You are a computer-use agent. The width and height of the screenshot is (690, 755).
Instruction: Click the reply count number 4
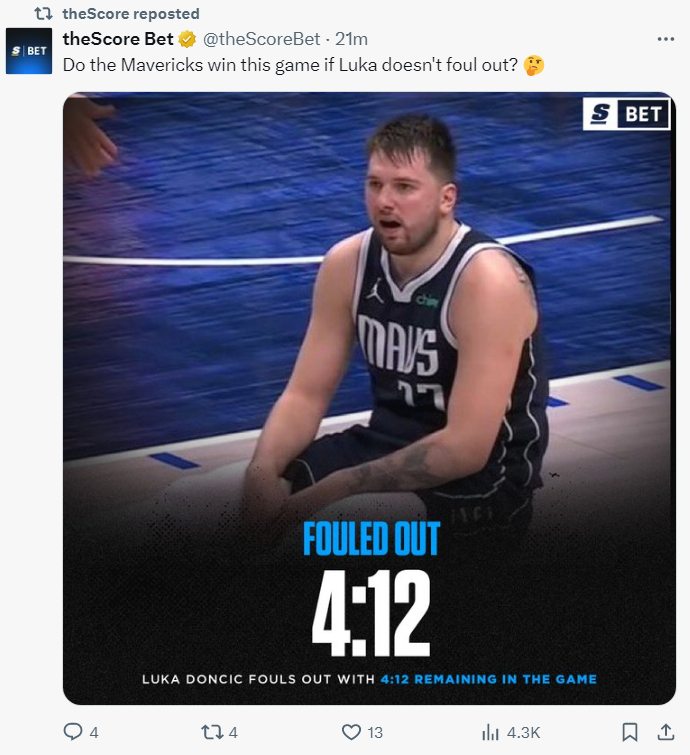coord(94,733)
